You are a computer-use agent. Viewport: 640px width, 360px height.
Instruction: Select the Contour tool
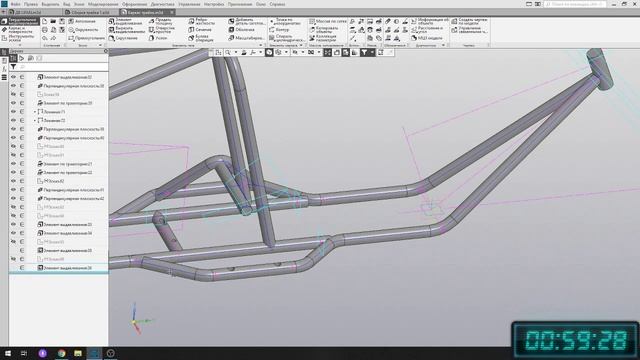click(x=279, y=30)
